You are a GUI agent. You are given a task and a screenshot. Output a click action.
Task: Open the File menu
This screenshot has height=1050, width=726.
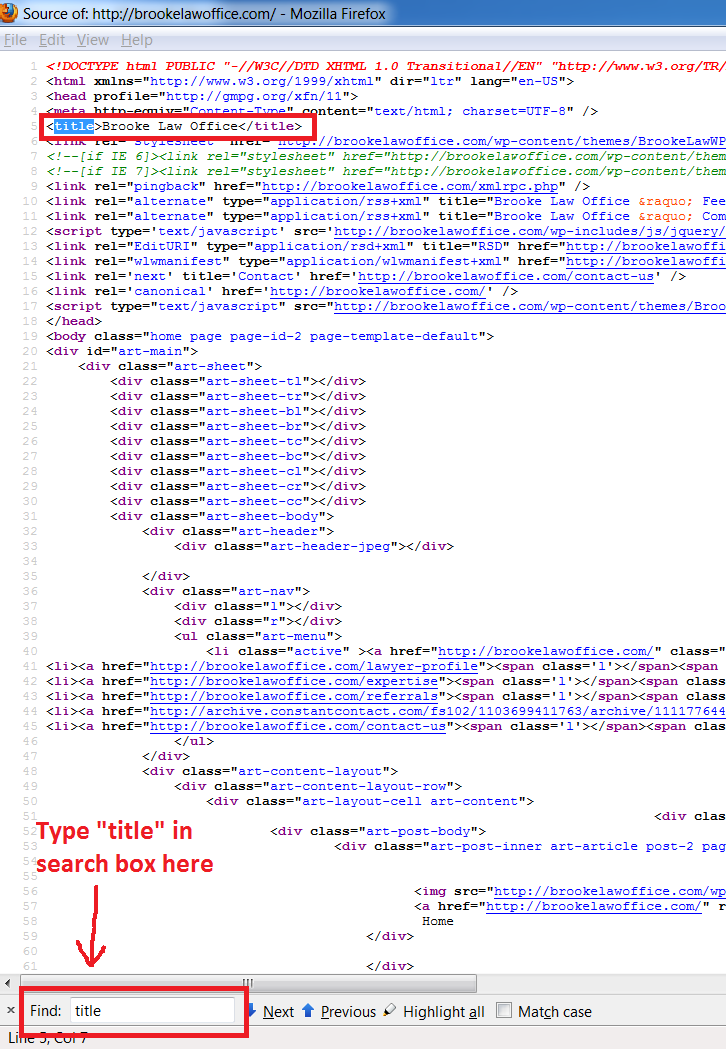(15, 40)
